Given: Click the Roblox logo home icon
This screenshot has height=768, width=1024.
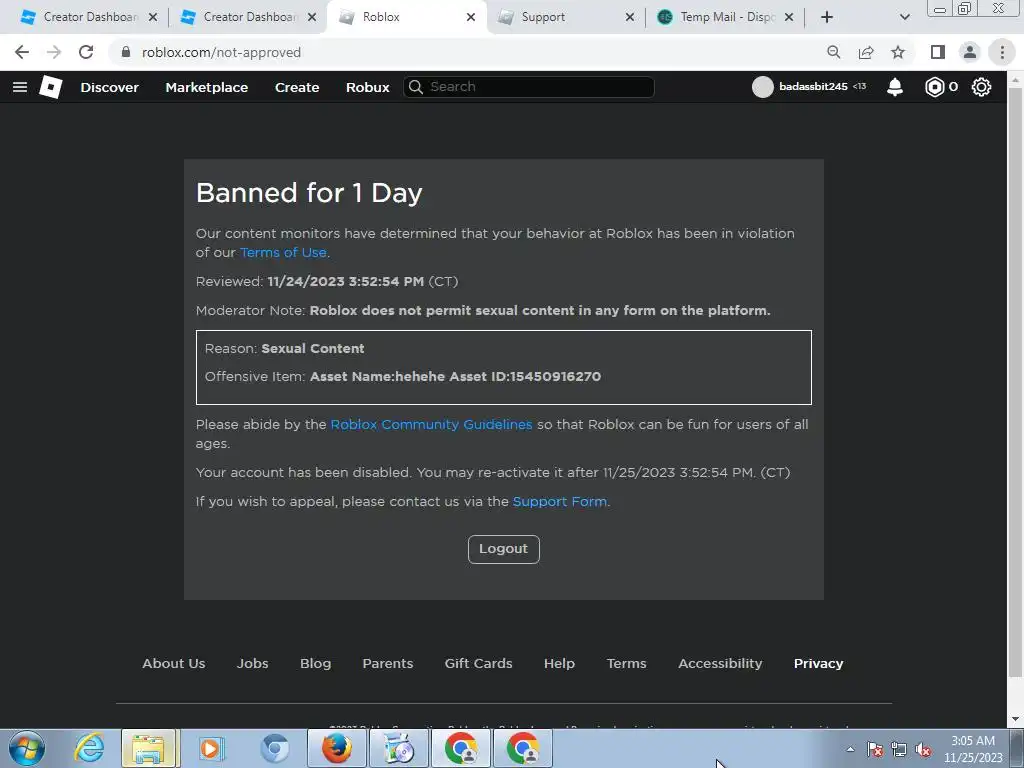Looking at the screenshot, I should (51, 87).
